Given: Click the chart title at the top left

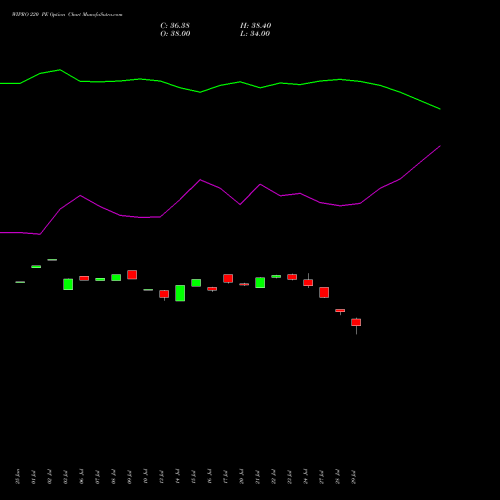Looking at the screenshot, I should (67, 15).
